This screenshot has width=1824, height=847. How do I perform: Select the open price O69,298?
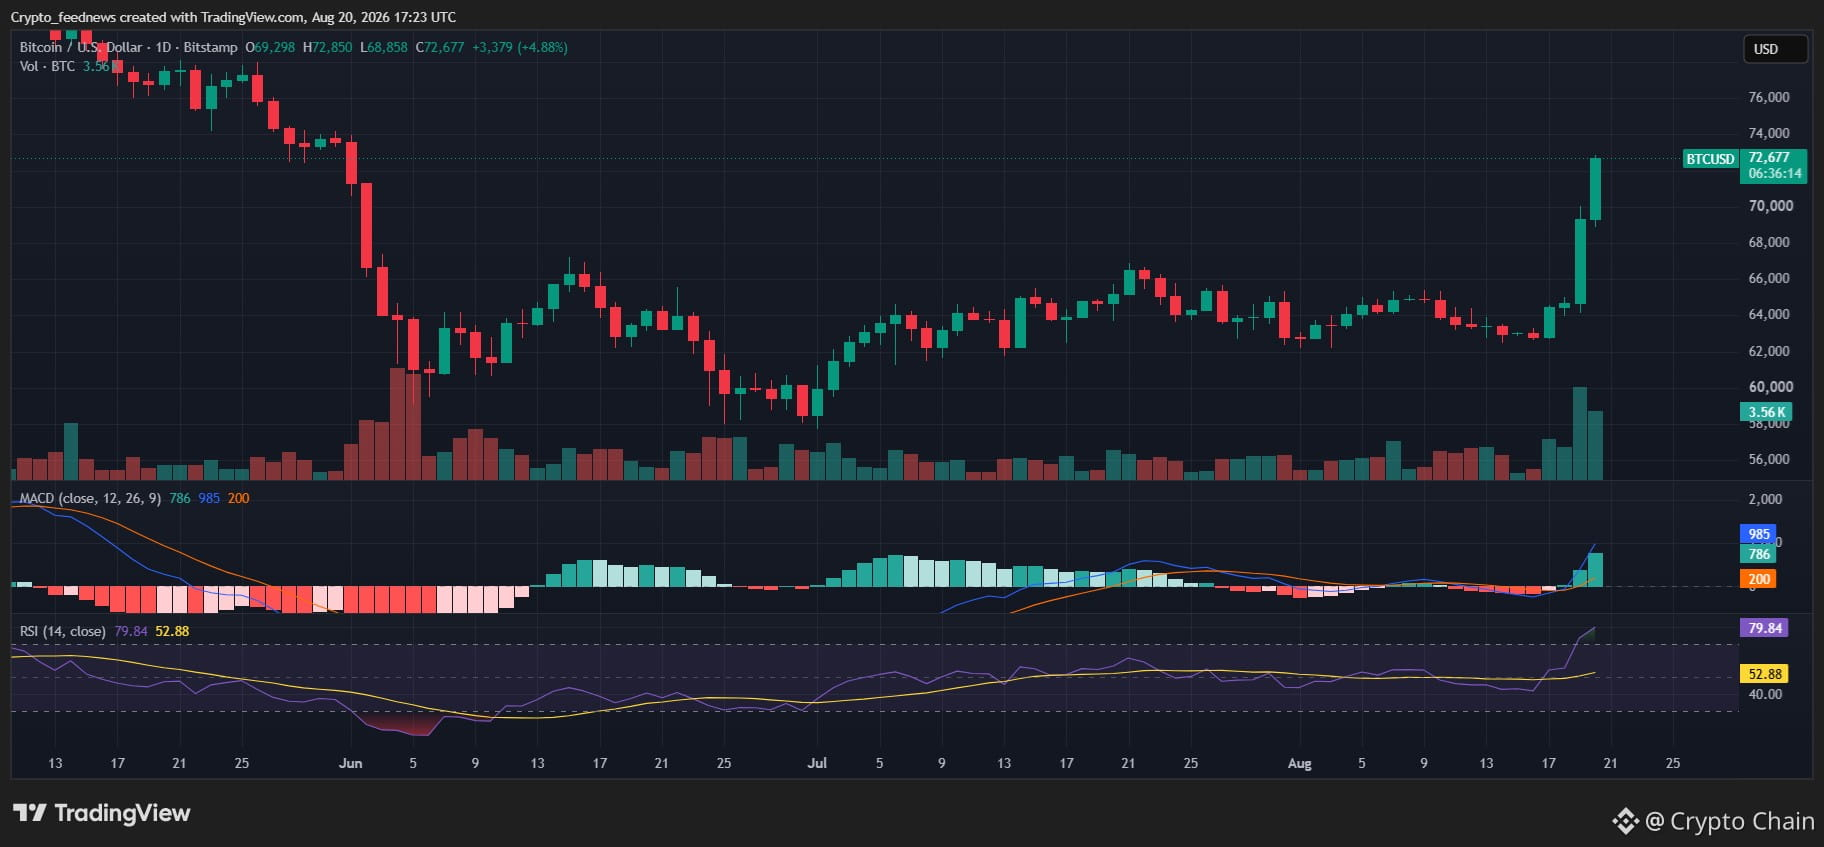tap(270, 47)
